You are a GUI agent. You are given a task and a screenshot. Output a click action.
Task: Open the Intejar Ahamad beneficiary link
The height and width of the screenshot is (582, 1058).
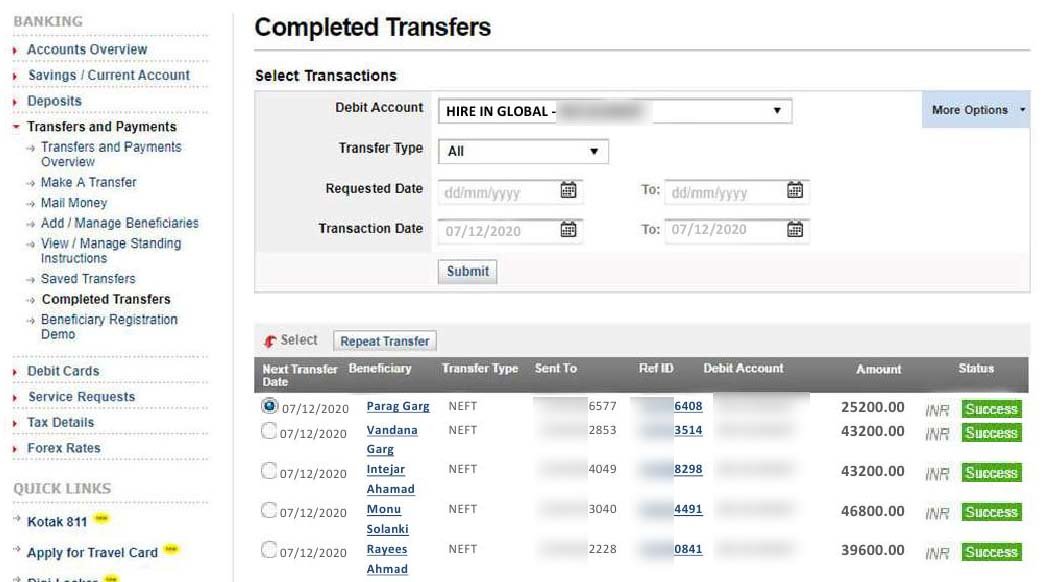pyautogui.click(x=386, y=470)
